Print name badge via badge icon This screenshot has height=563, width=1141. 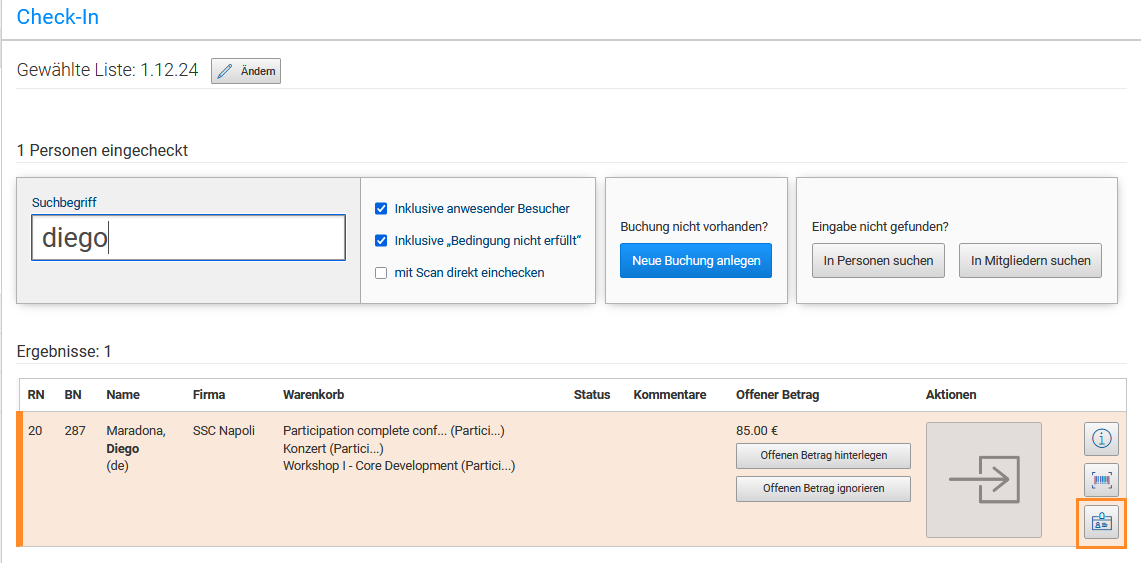click(1101, 522)
